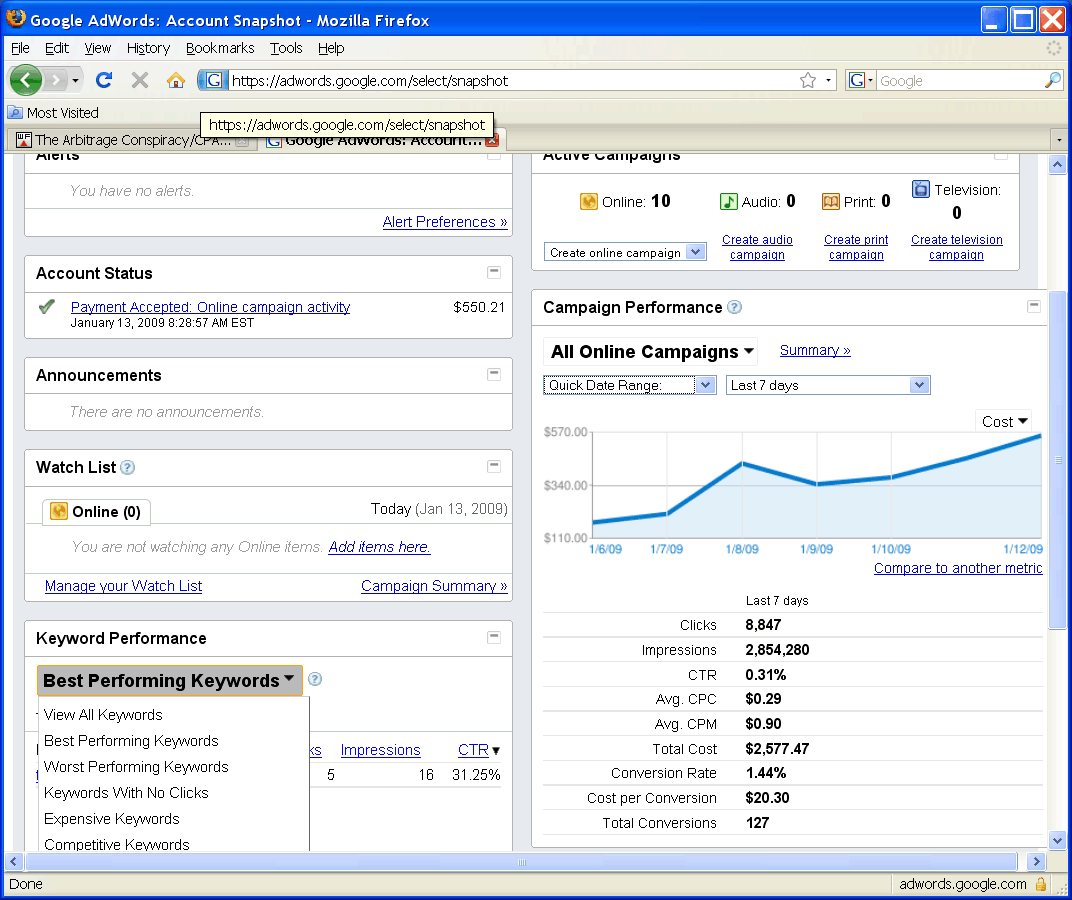Screen dimensions: 1072x900
Task: Click Create audio campaign link
Action: pyautogui.click(x=758, y=247)
